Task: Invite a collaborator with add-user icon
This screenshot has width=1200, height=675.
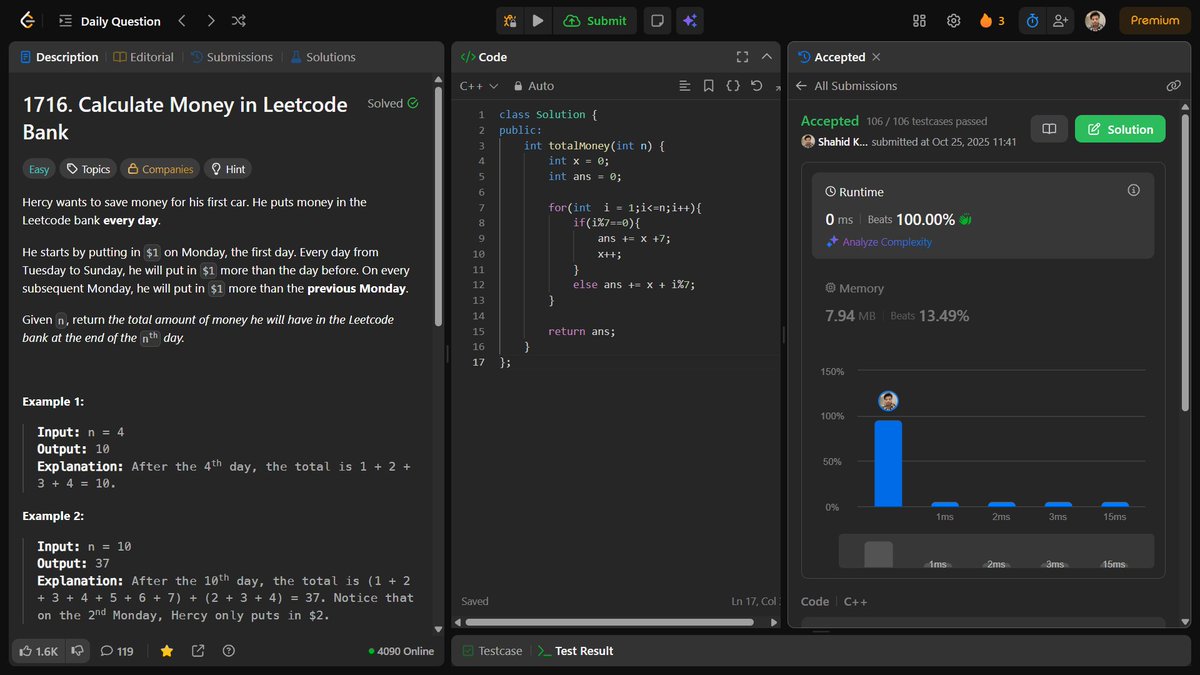Action: (x=1060, y=20)
